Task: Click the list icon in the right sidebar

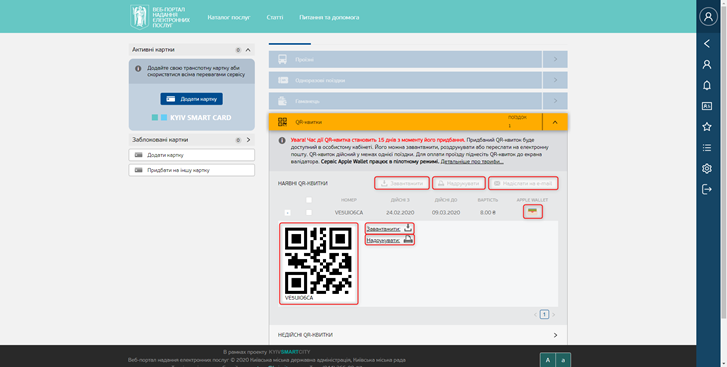Action: [x=707, y=147]
